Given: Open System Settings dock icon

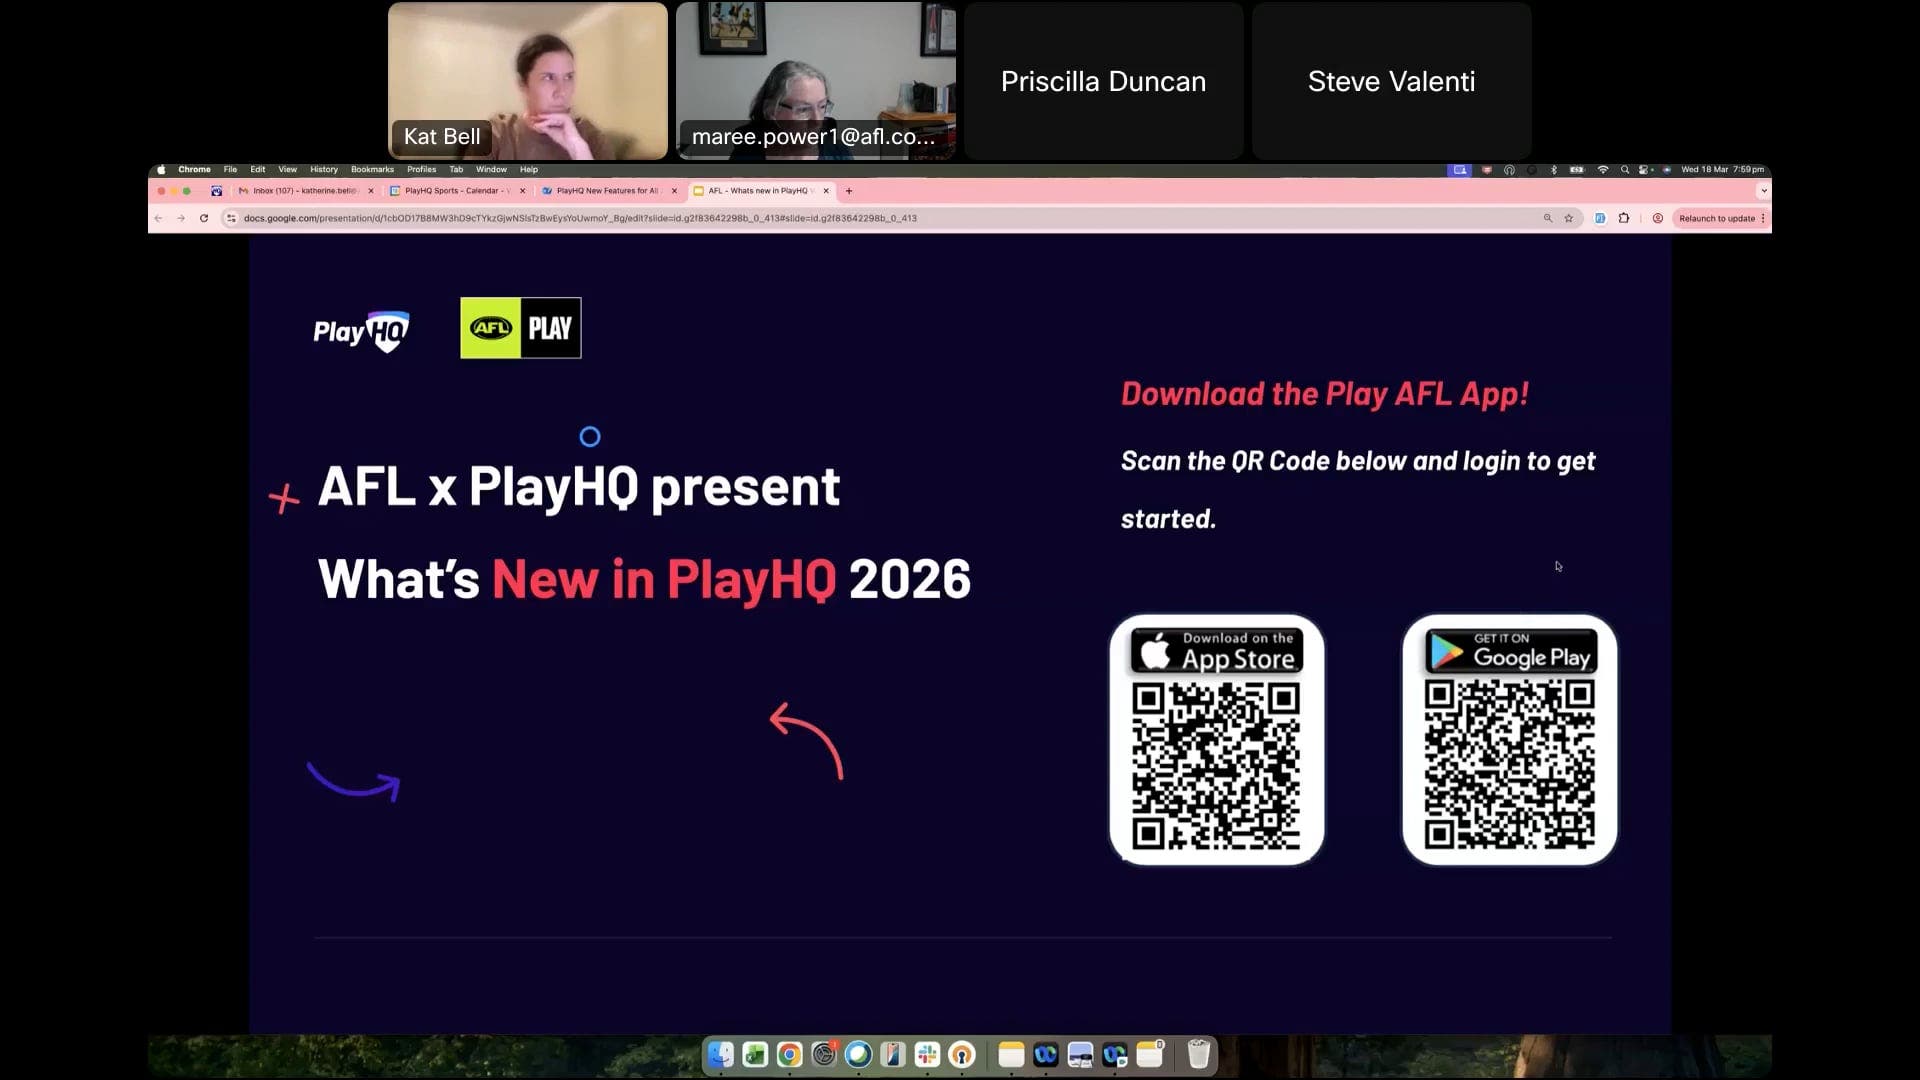Looking at the screenshot, I should pyautogui.click(x=824, y=1054).
